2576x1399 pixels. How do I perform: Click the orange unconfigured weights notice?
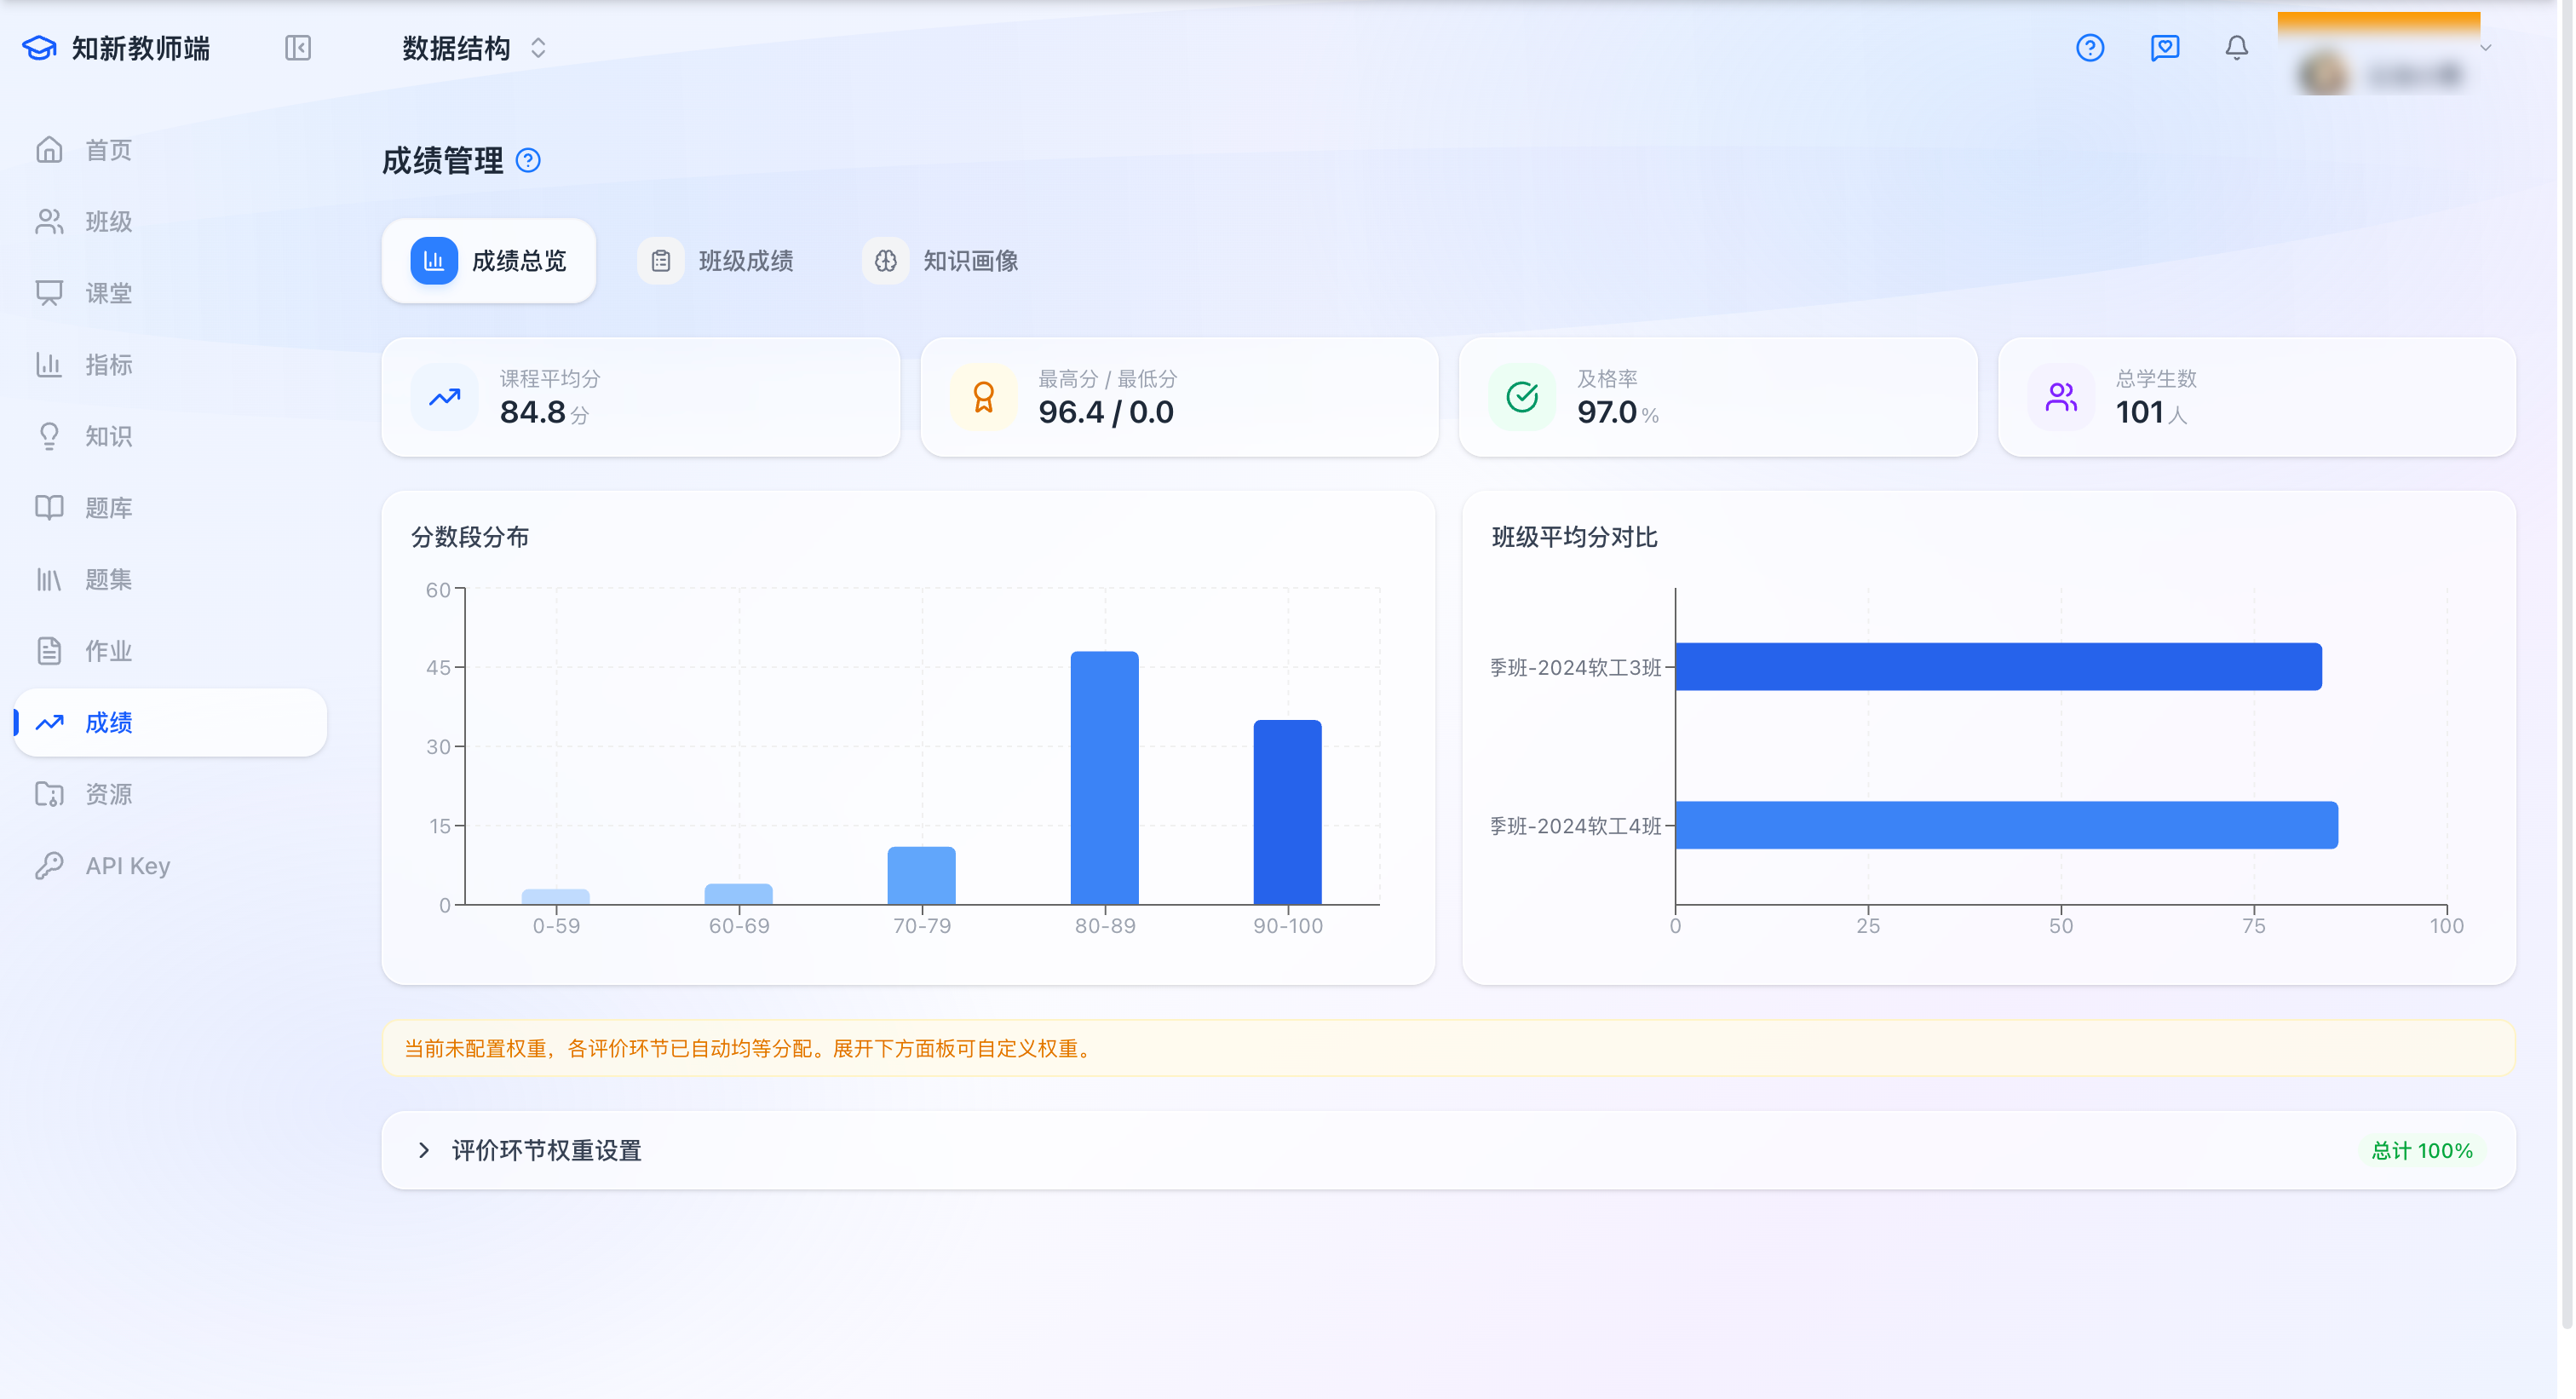(x=1448, y=1049)
